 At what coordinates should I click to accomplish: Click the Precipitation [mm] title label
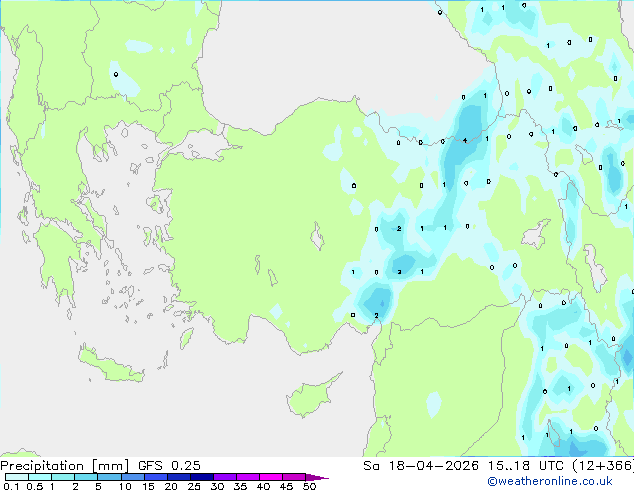click(64, 465)
